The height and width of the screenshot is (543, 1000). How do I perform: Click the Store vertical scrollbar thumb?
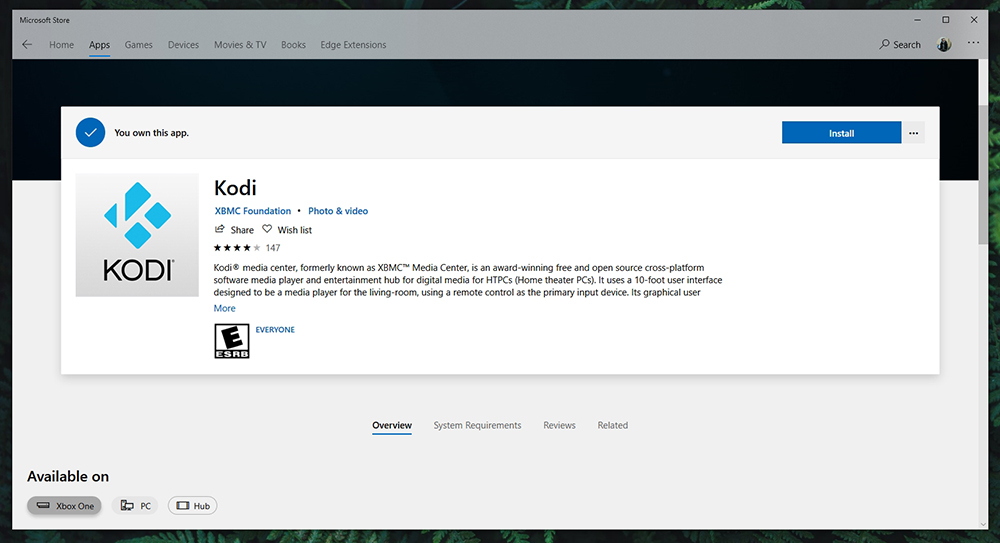coord(983,174)
